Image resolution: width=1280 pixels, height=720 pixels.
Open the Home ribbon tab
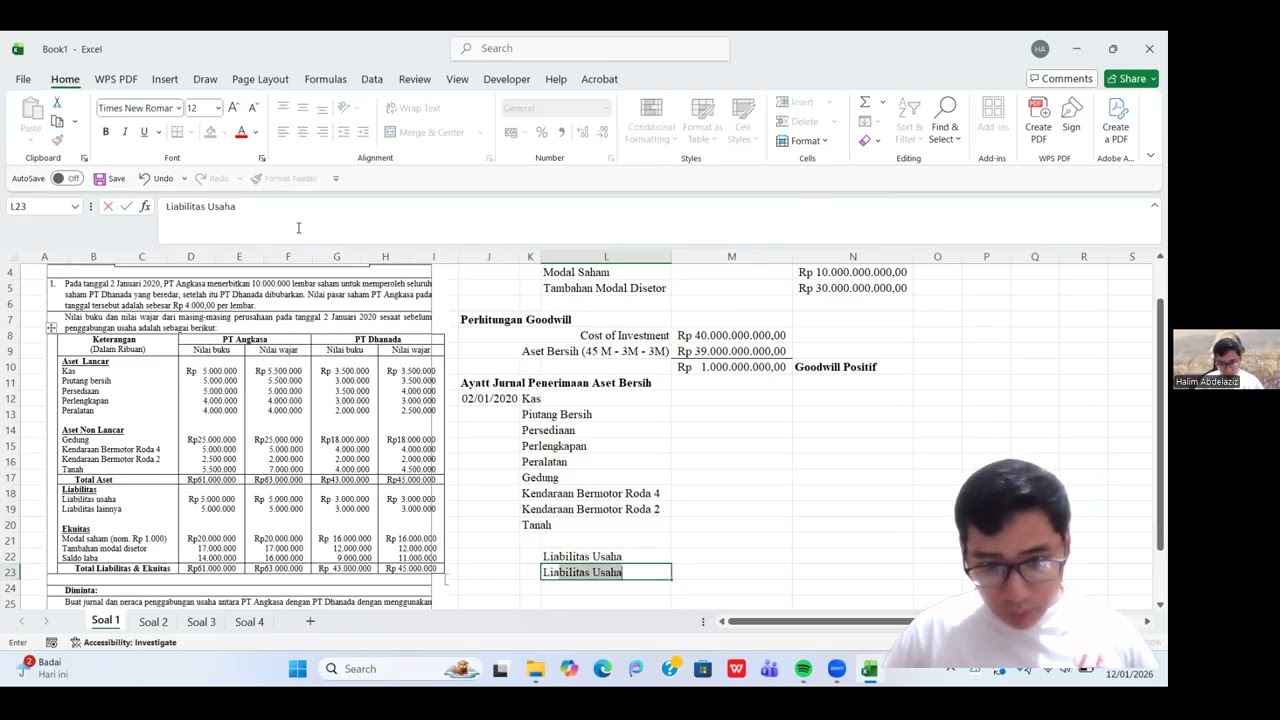pos(65,79)
